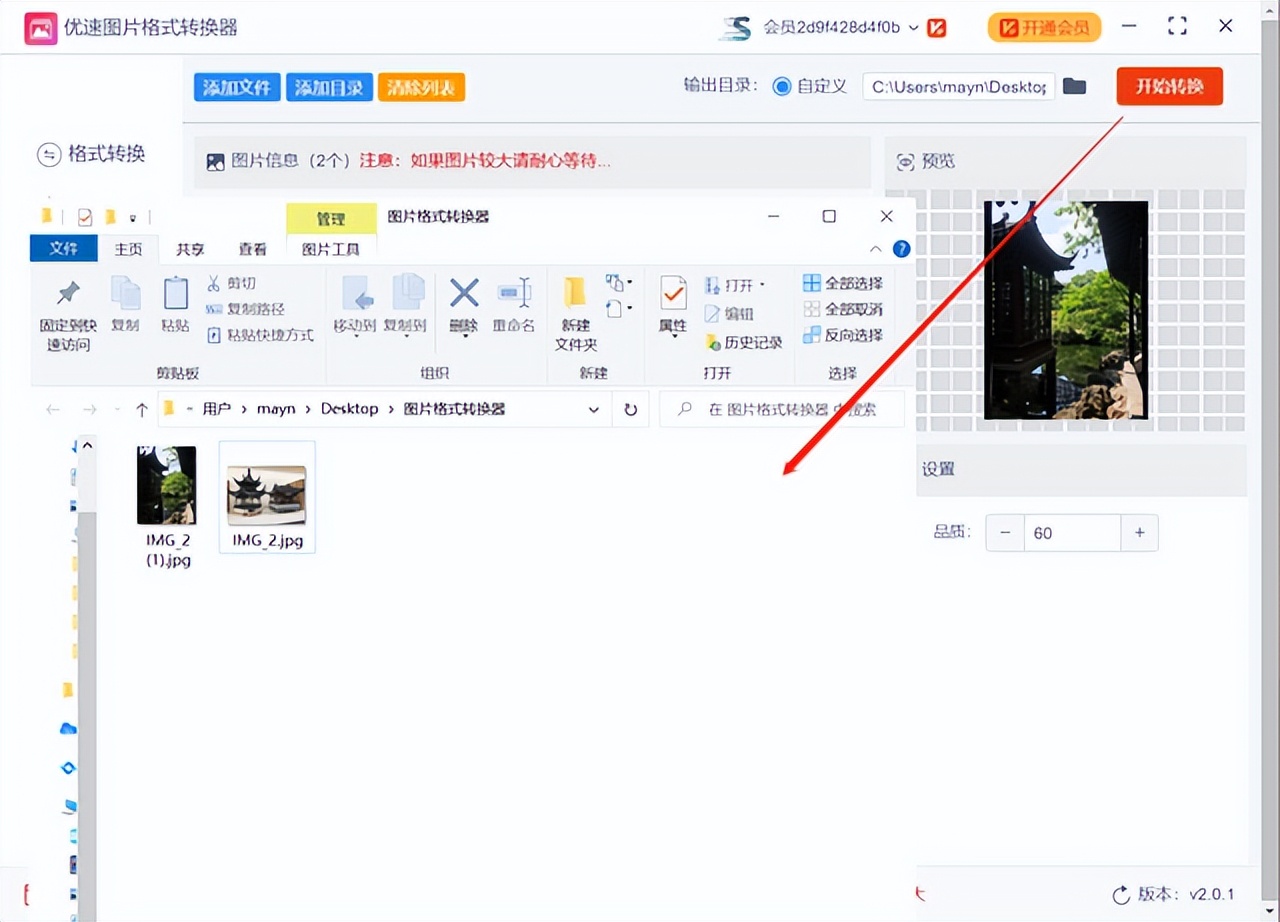Image resolution: width=1280 pixels, height=922 pixels.
Task: Click the quality value field showing 60
Action: point(1071,533)
